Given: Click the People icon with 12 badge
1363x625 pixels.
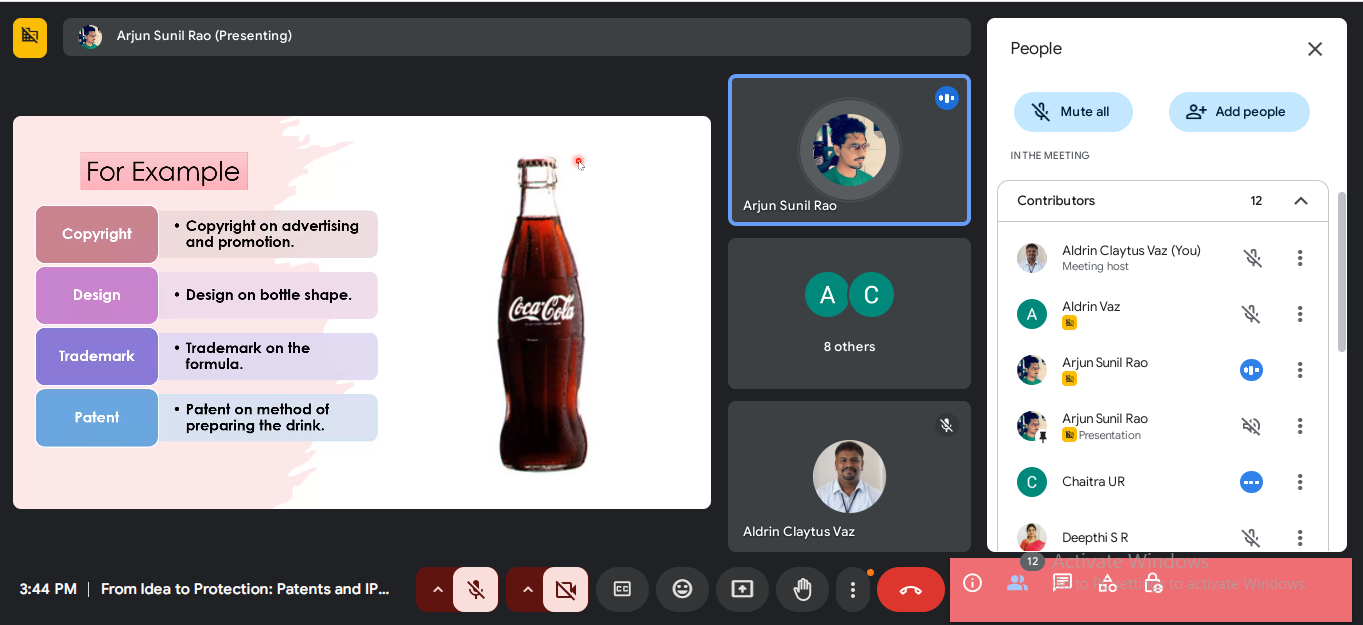Looking at the screenshot, I should point(1018,583).
